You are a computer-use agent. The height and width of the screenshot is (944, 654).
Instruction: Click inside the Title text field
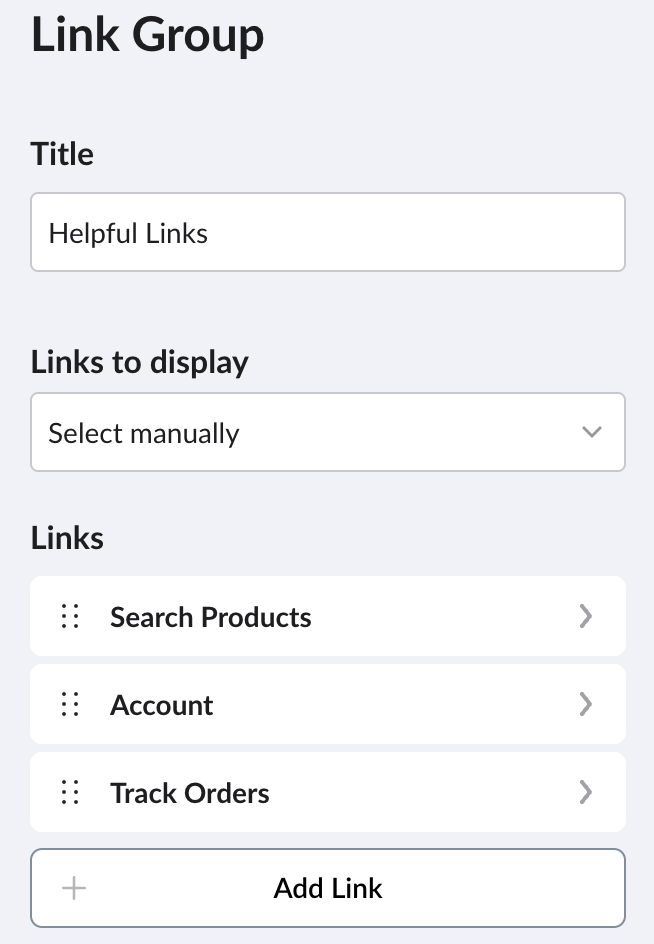[328, 232]
